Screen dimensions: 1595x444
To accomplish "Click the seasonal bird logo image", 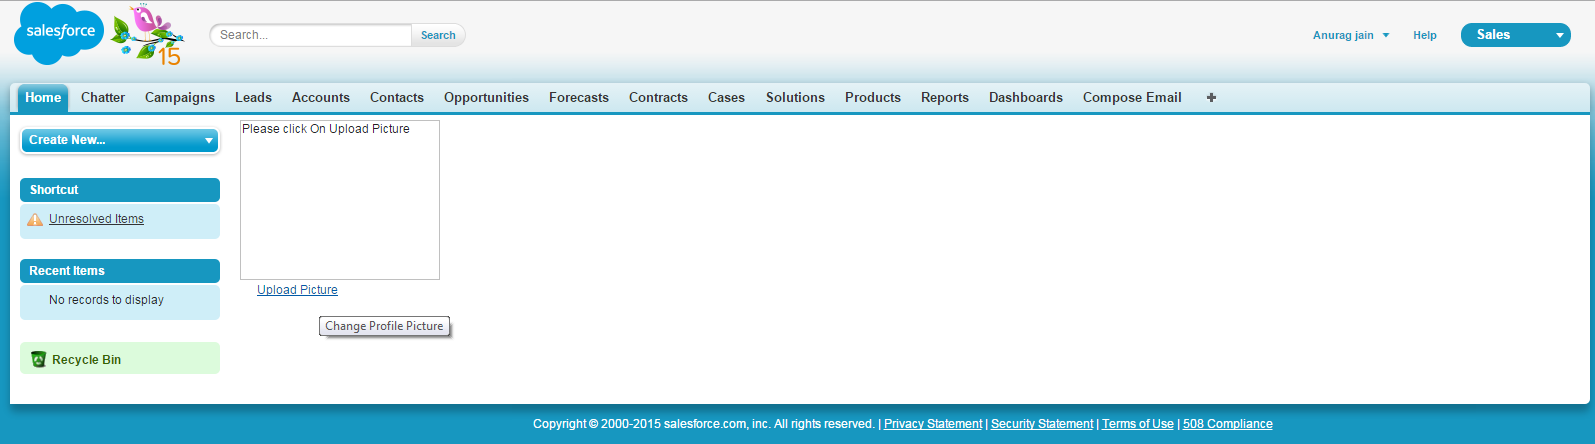I will click(x=147, y=36).
